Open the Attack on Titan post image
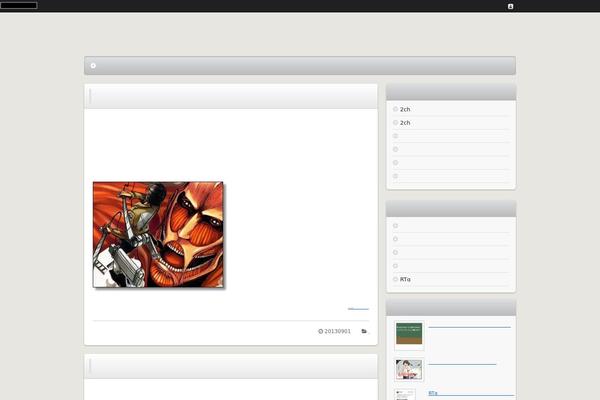This screenshot has height=400, width=600. [x=158, y=235]
